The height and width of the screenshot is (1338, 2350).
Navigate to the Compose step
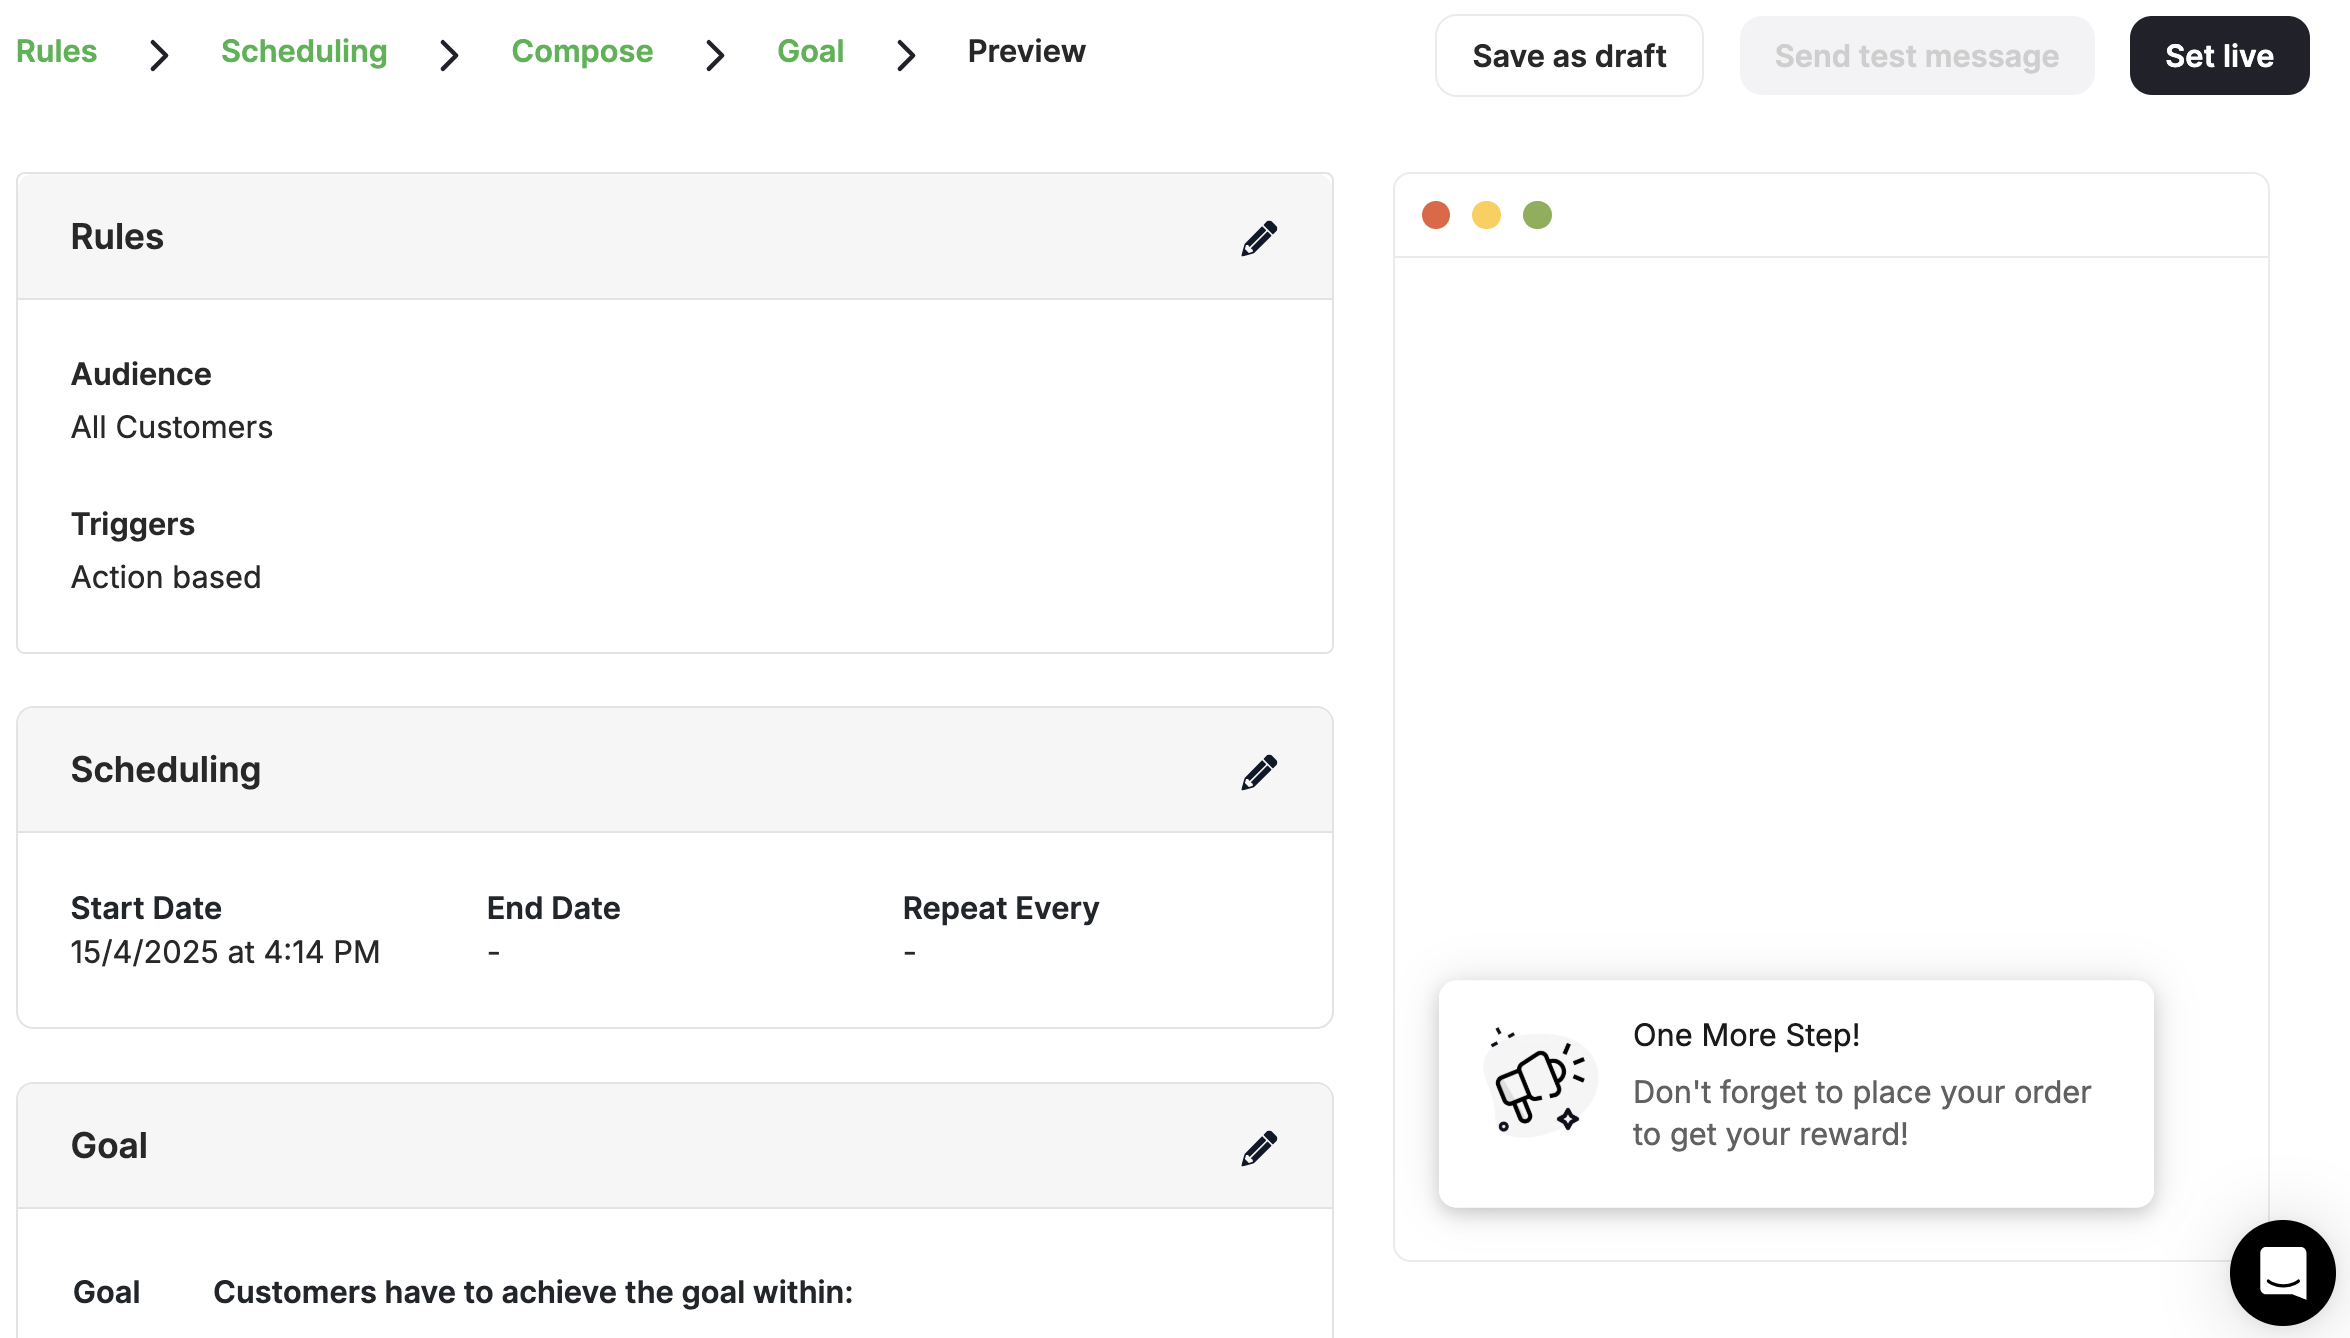click(x=582, y=50)
